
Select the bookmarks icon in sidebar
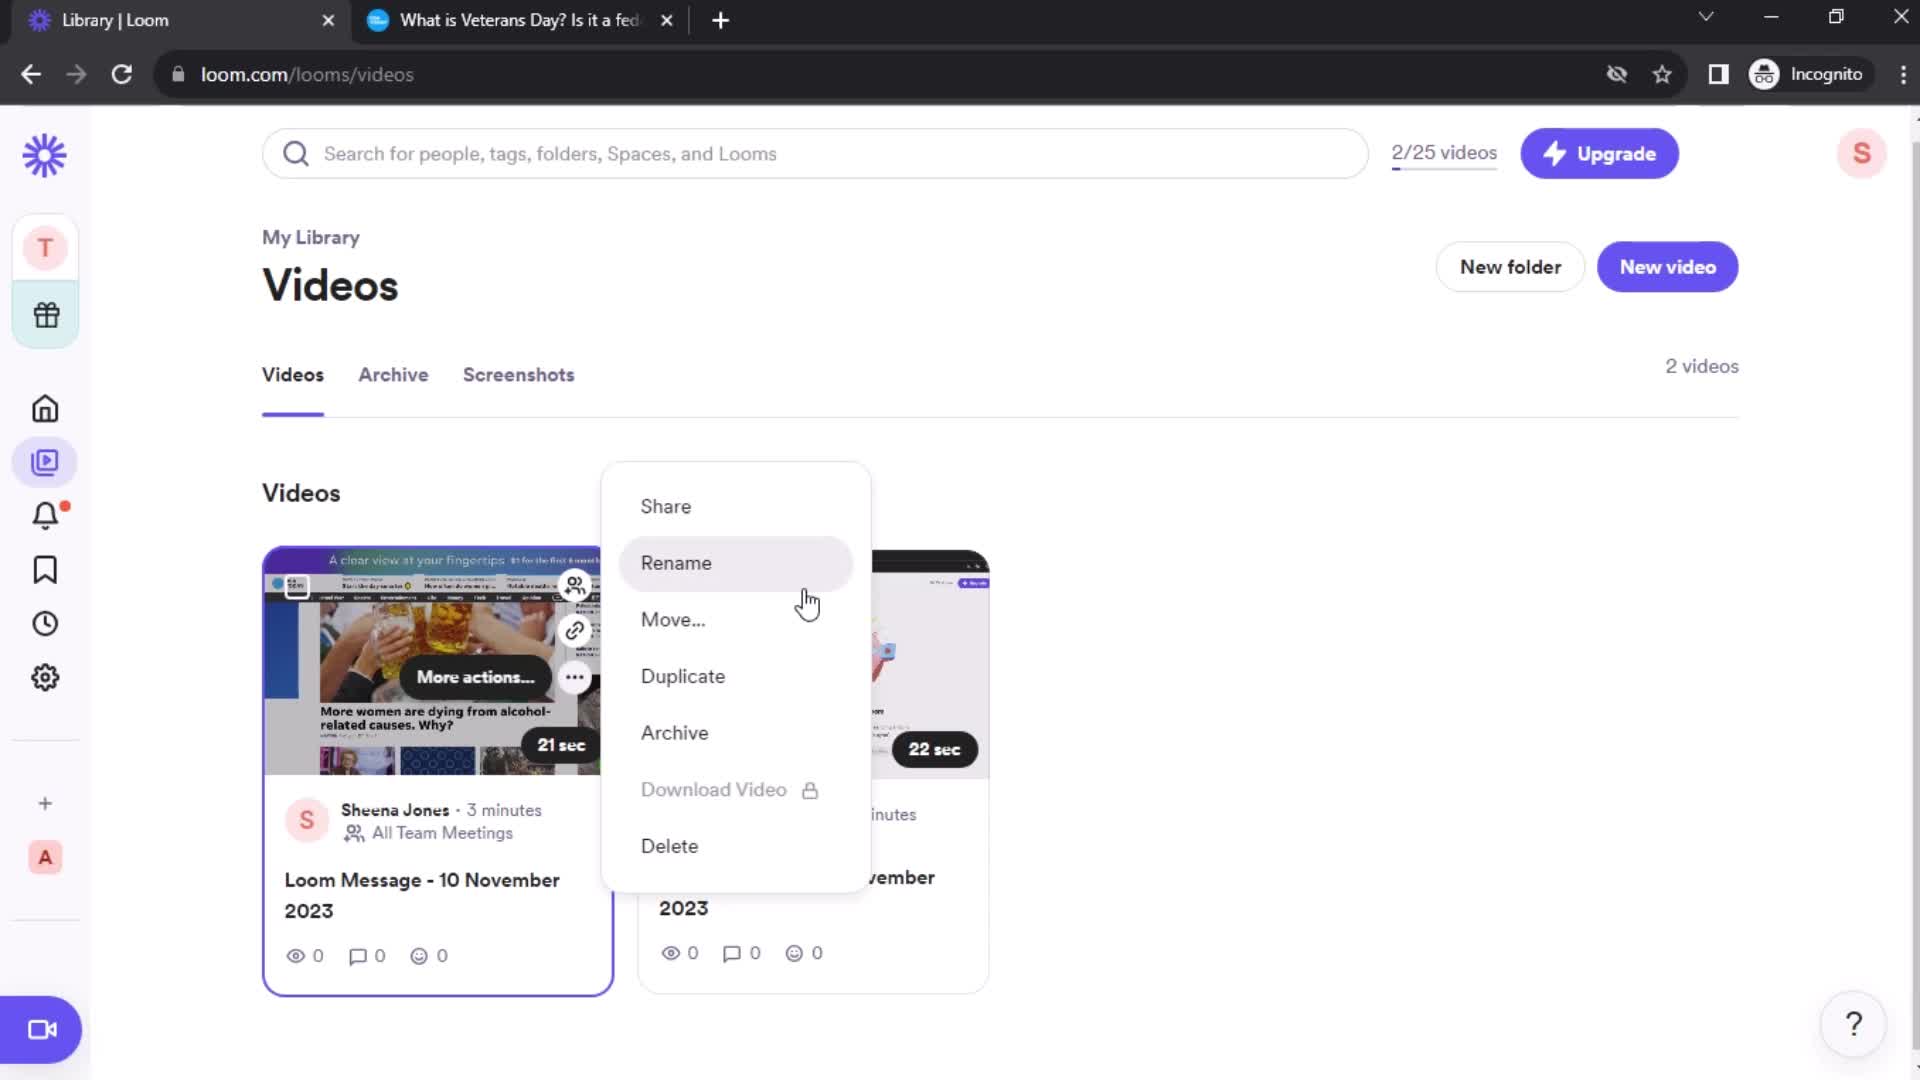coord(46,570)
